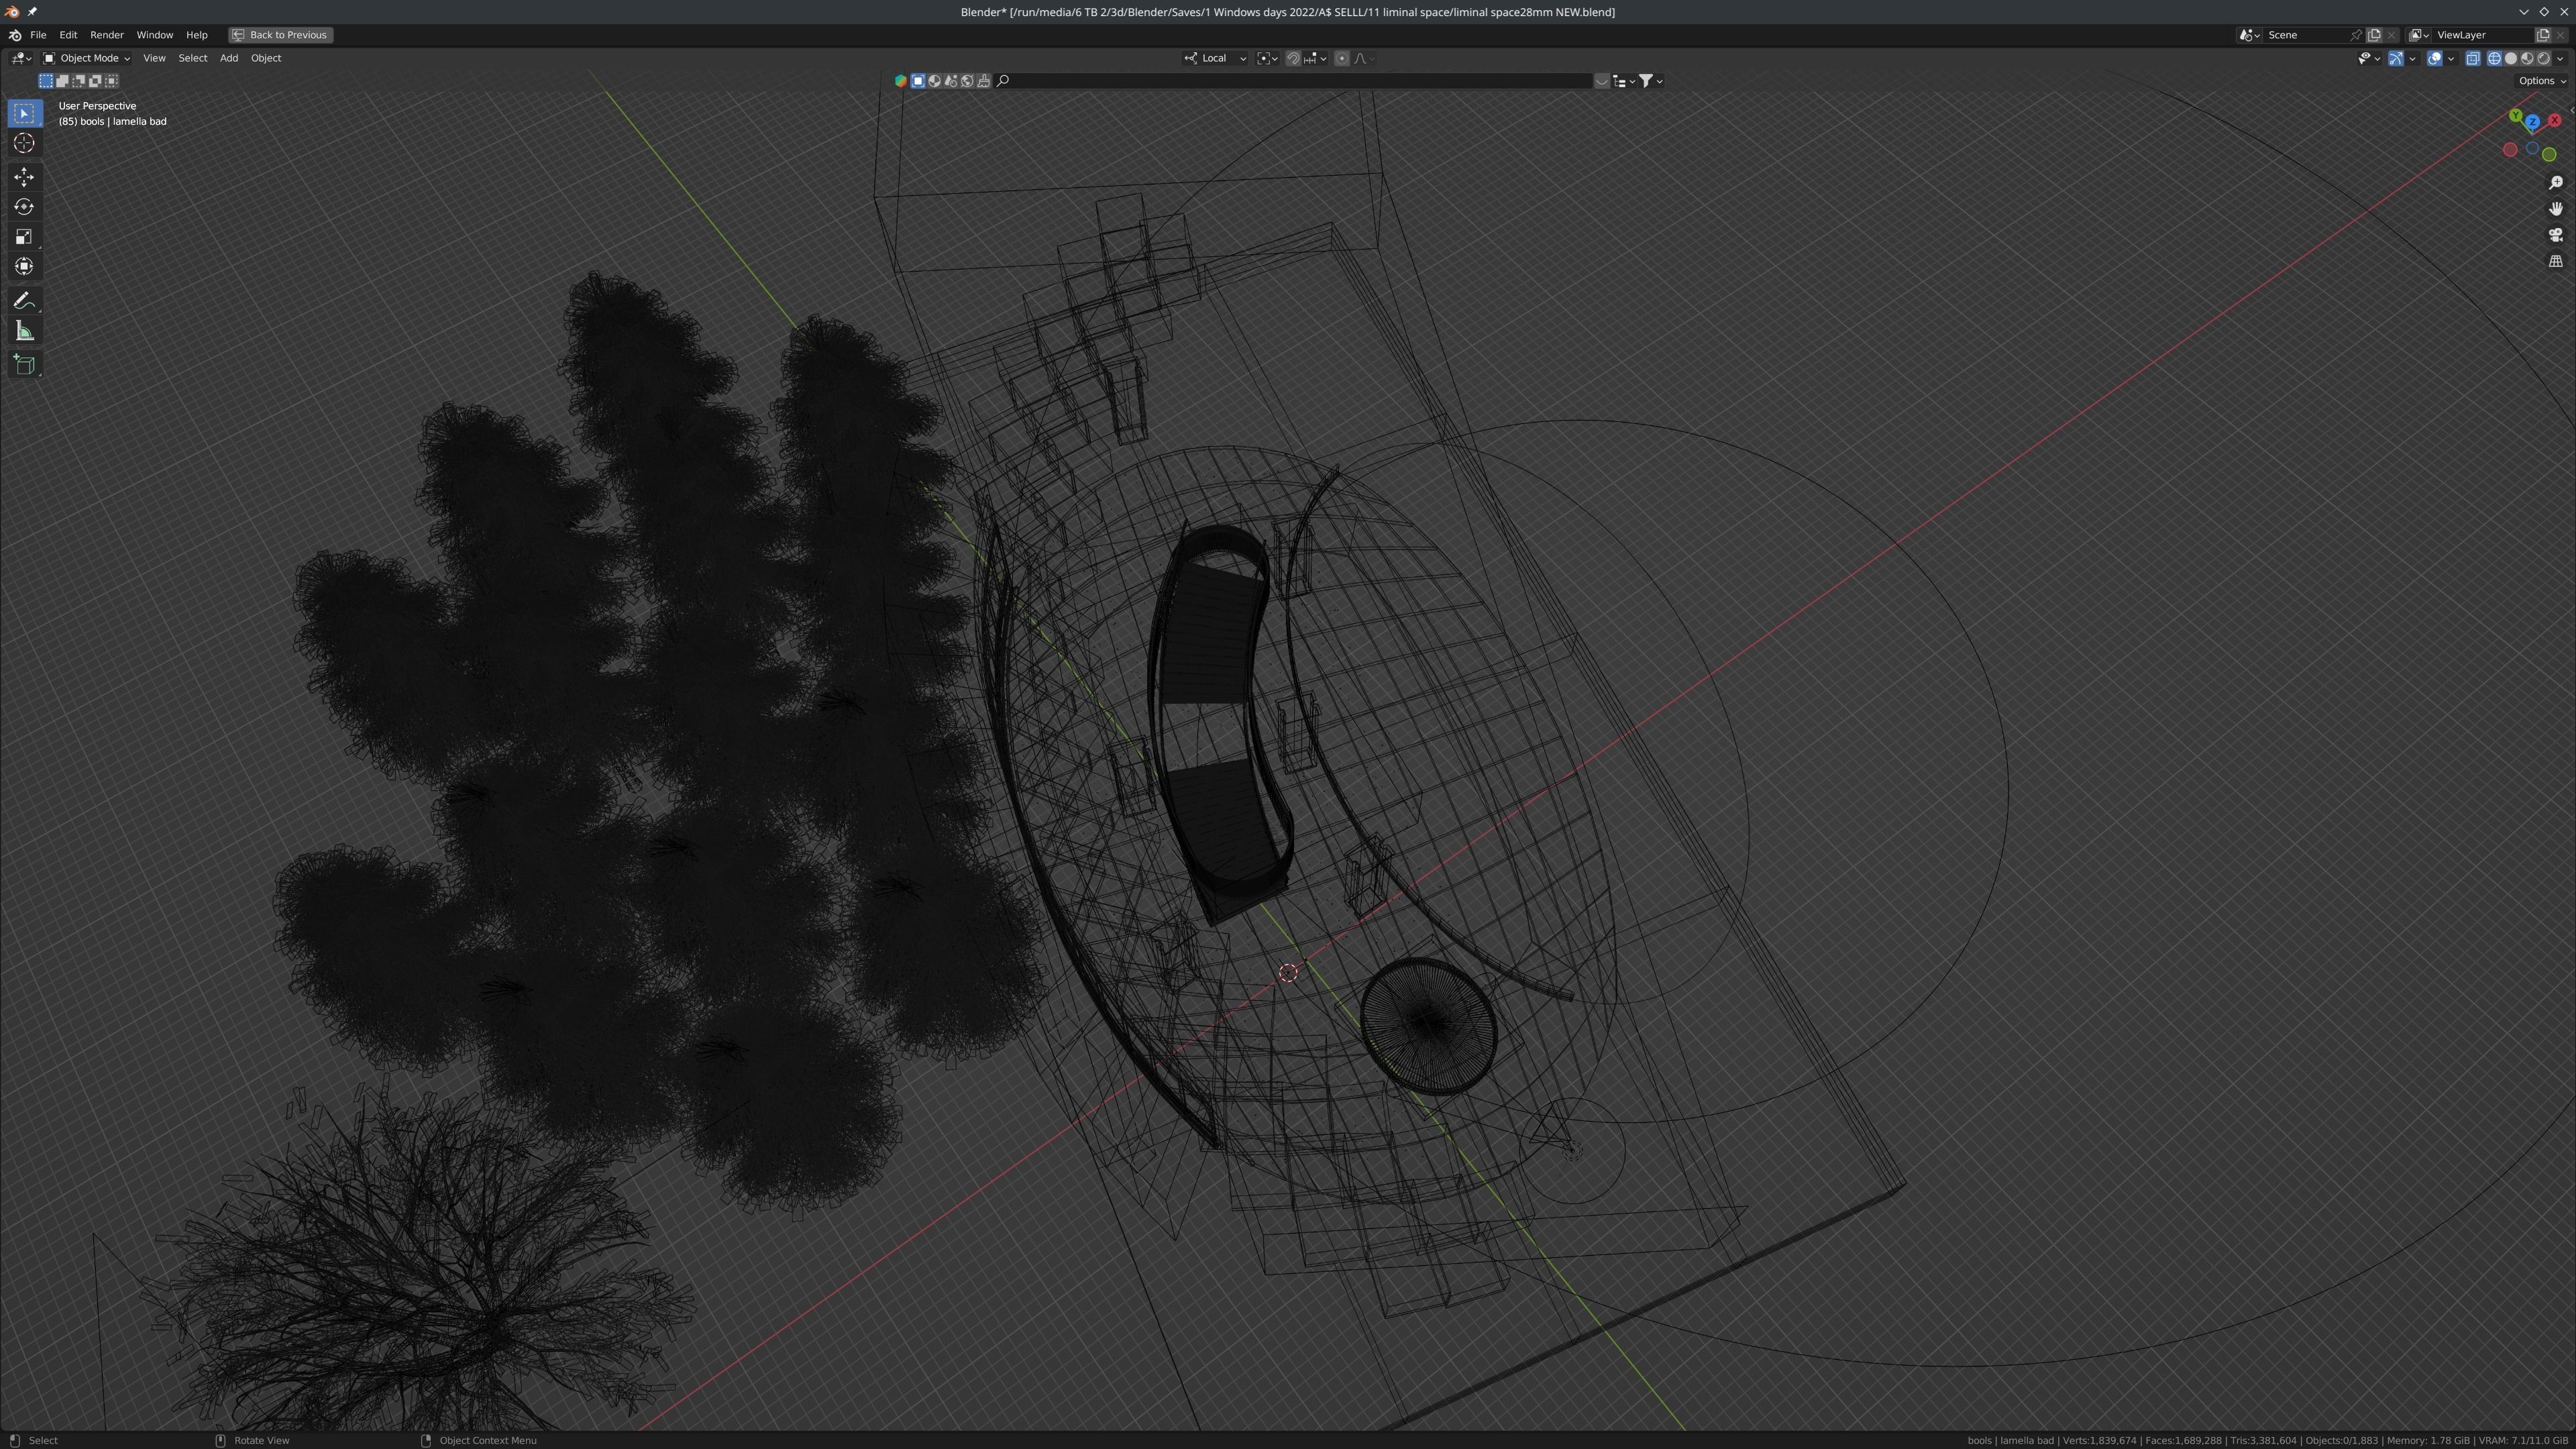2576x1449 pixels.
Task: Pick the Scale tool
Action: pyautogui.click(x=24, y=237)
